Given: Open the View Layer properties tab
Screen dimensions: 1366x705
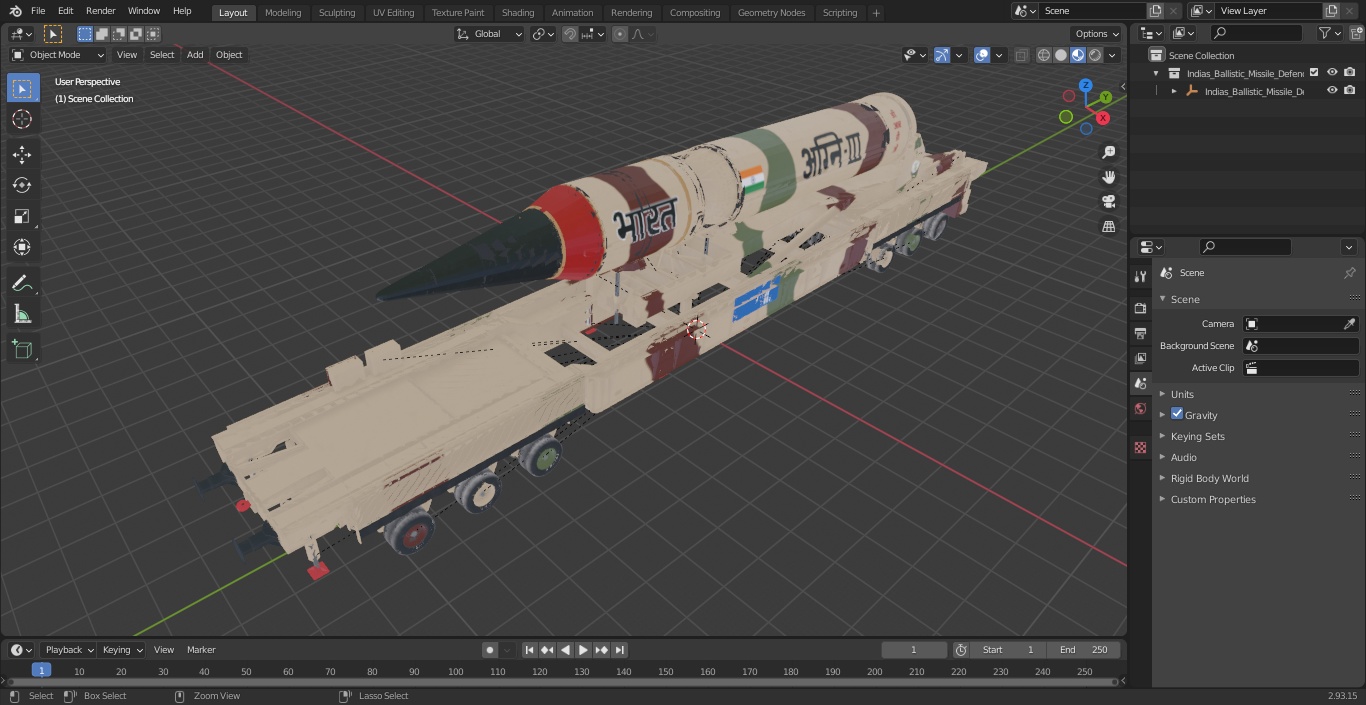Looking at the screenshot, I should coord(1140,358).
